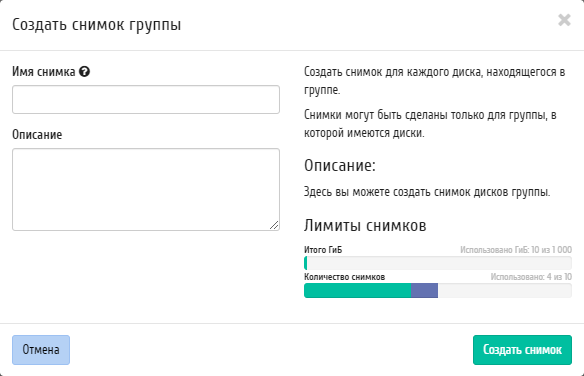Viewport: 584px width, 376px height.
Task: Grab the Описание textarea resize handle
Action: pyautogui.click(x=274, y=225)
